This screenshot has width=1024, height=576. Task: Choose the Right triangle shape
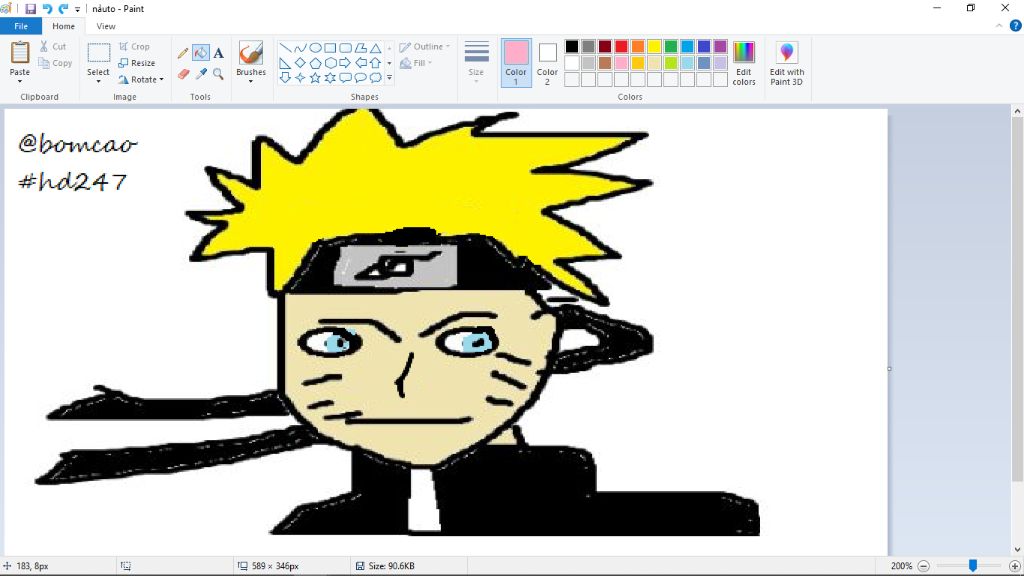coord(285,63)
